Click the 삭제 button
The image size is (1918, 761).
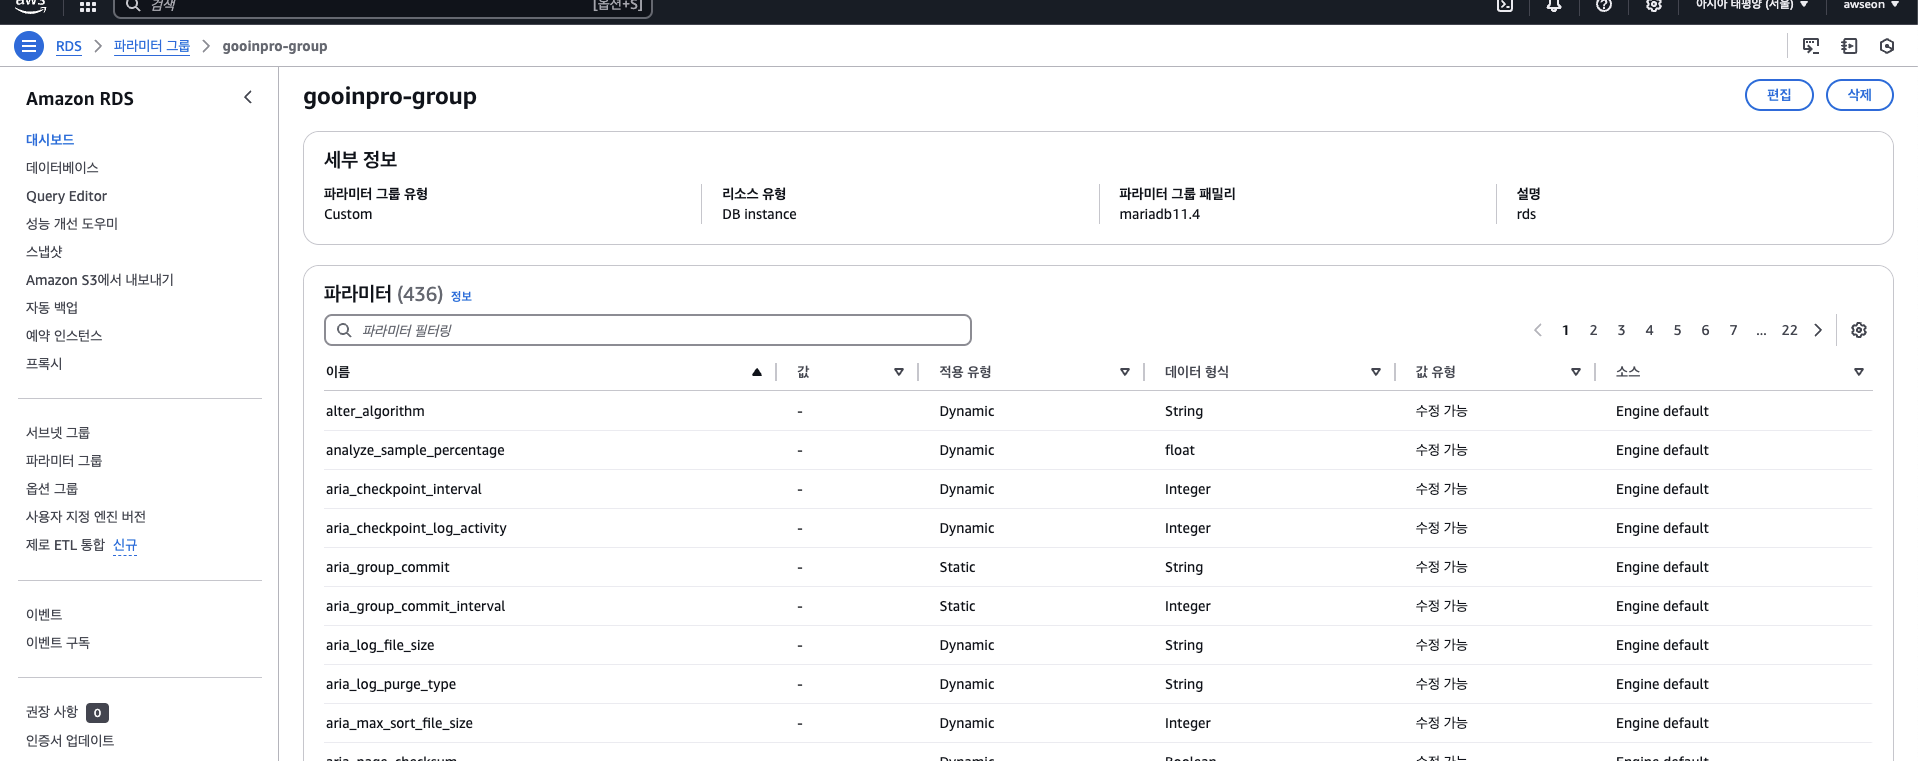pyautogui.click(x=1860, y=95)
